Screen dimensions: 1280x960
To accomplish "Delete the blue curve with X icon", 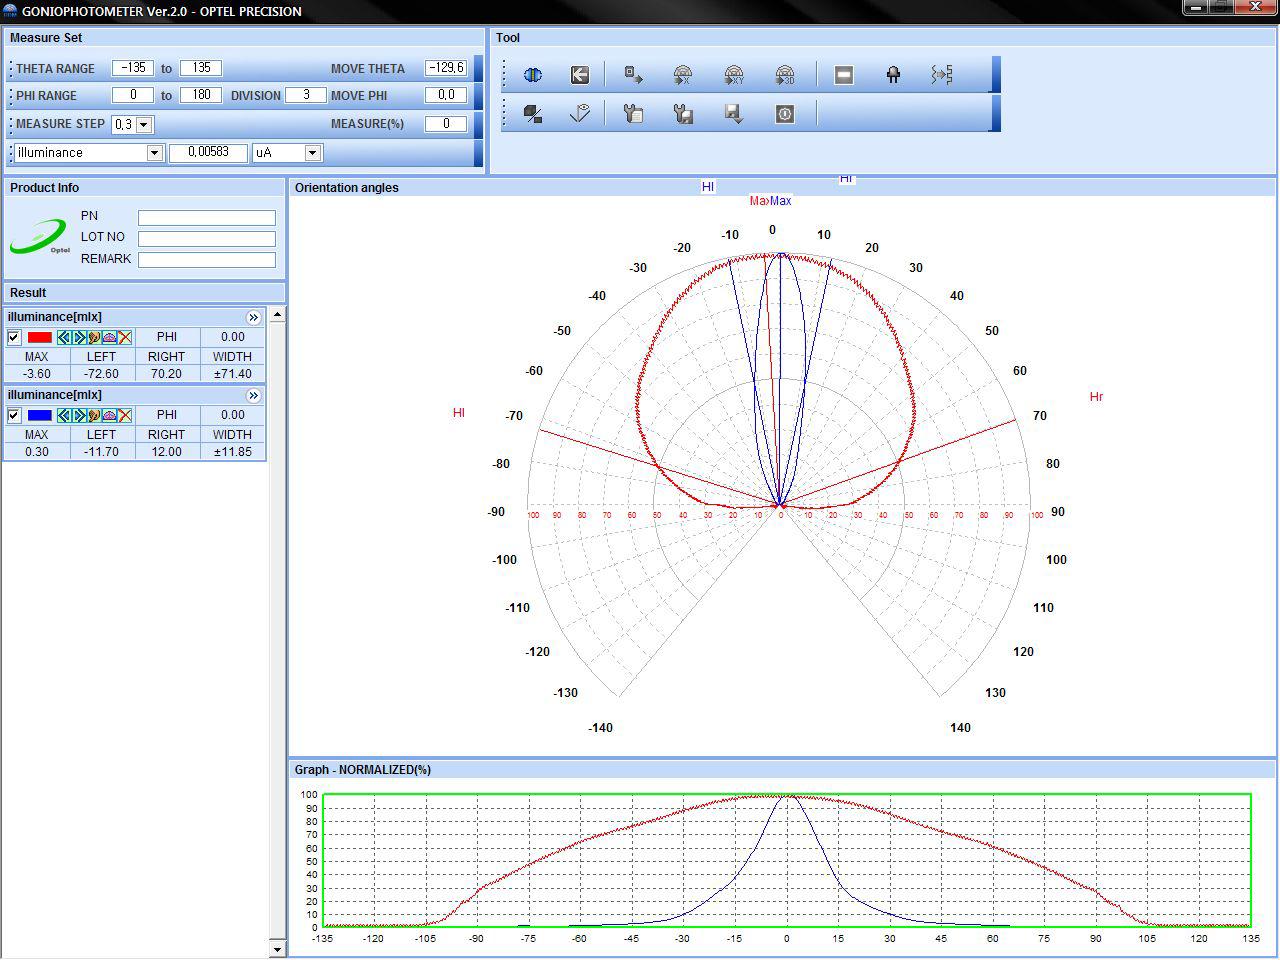I will tap(125, 416).
